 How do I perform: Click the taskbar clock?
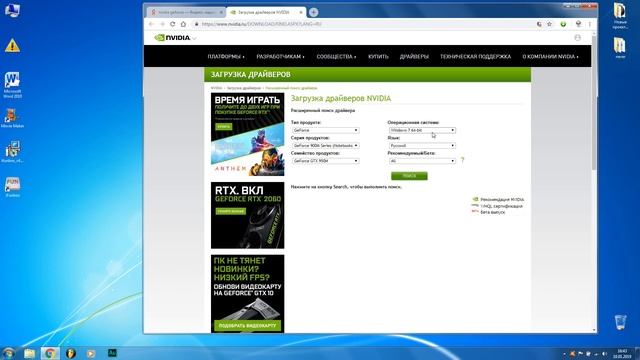click(x=622, y=353)
